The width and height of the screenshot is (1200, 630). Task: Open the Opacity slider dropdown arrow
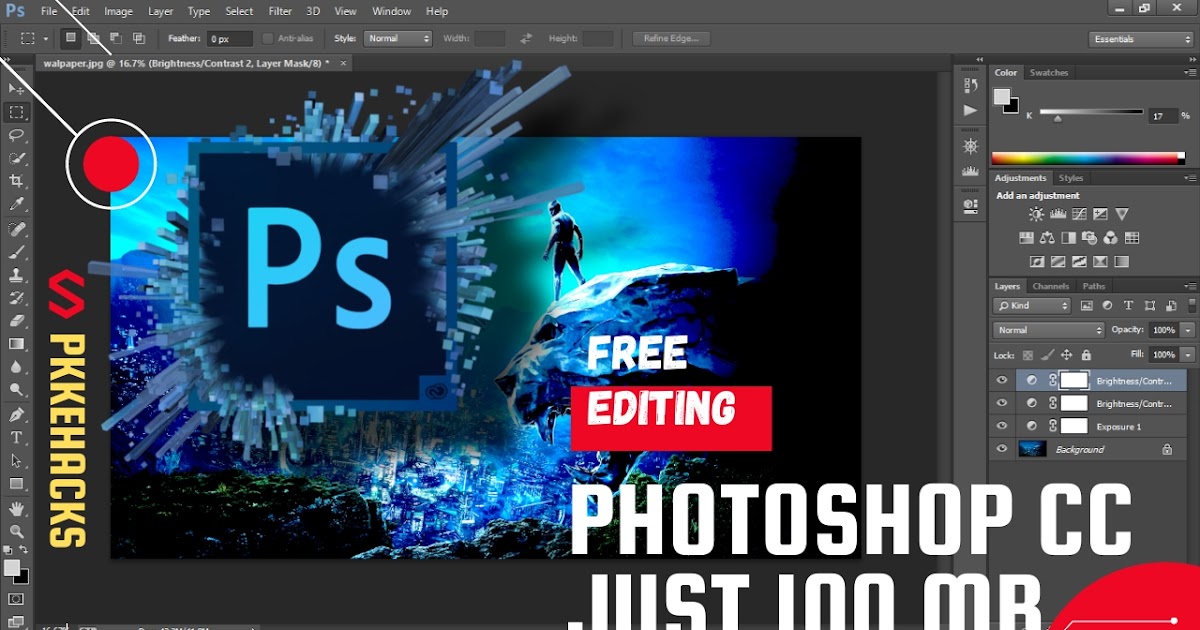[x=1187, y=330]
